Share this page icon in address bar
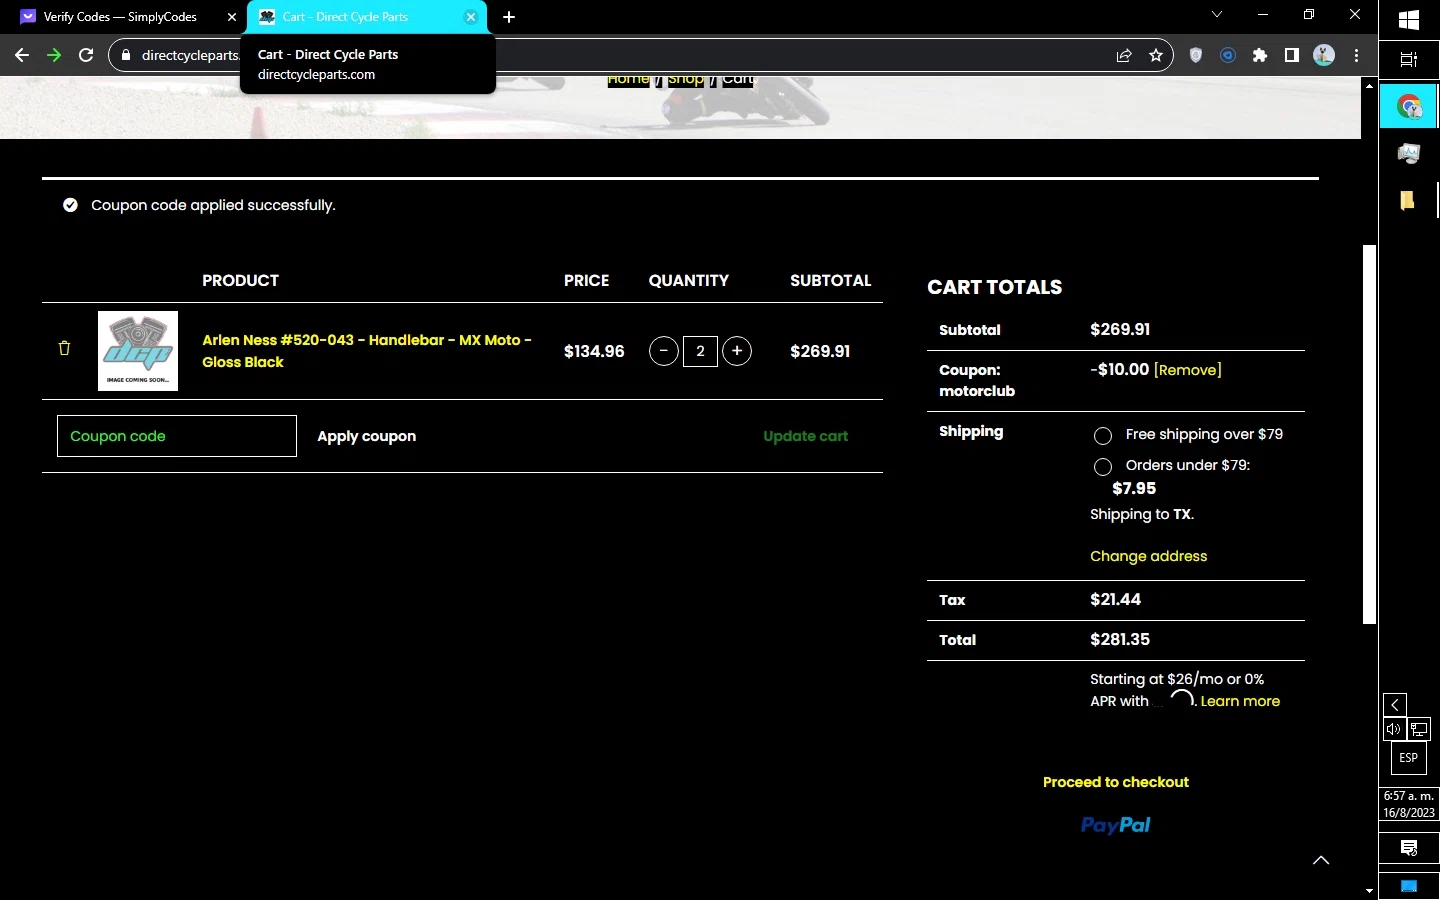Screen dimensions: 1440x900 tap(1124, 56)
